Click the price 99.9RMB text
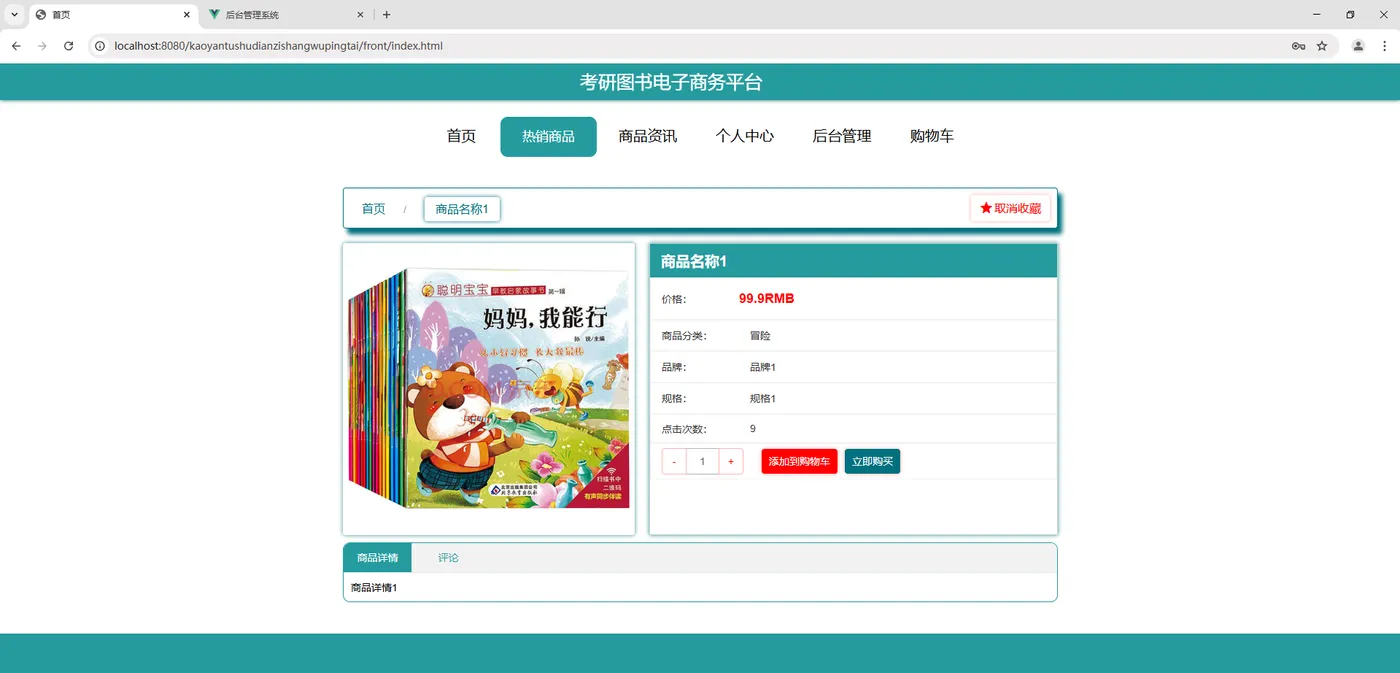The image size is (1400, 673). click(767, 298)
